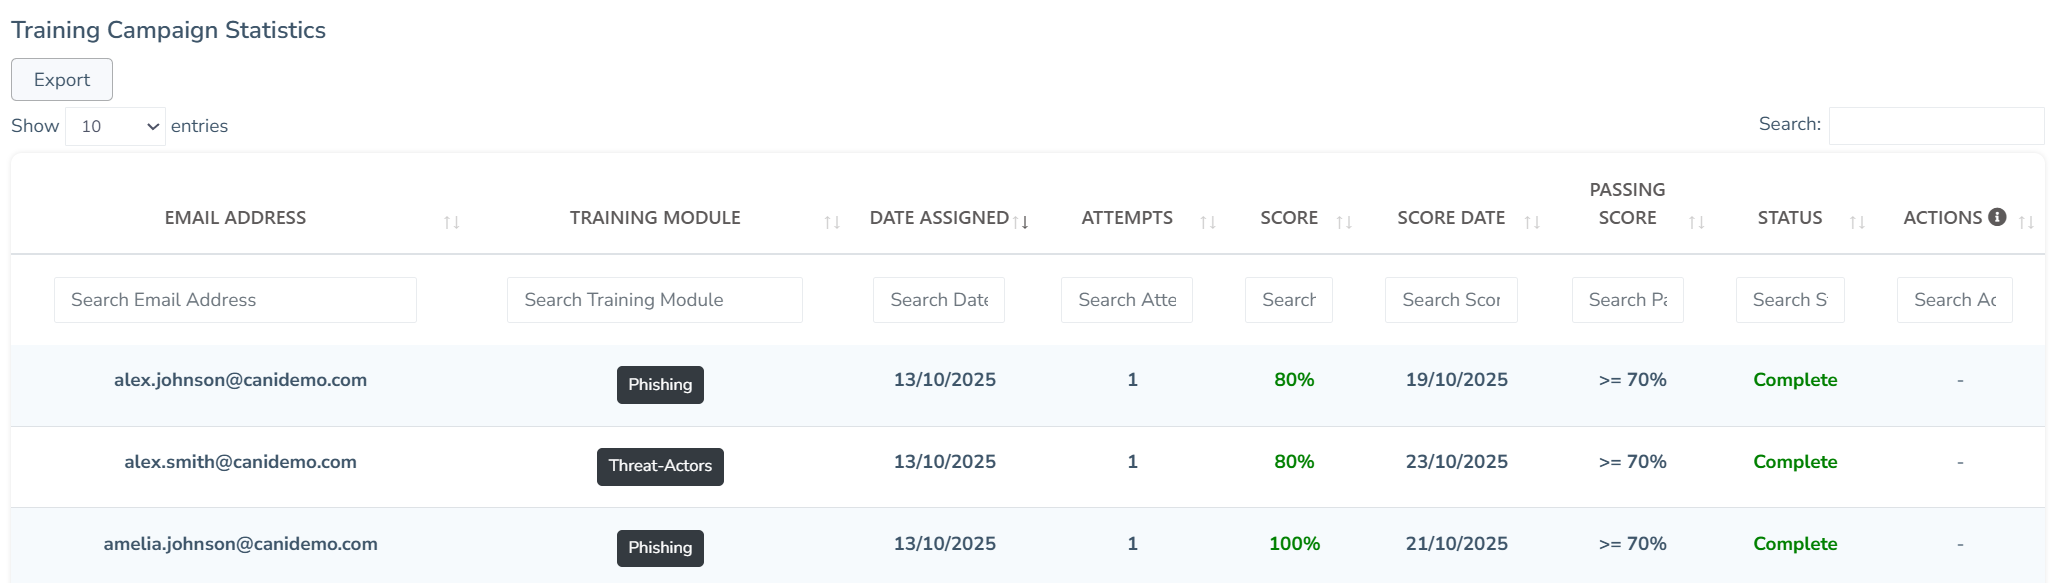Click the Actions info icon
The image size is (2064, 583).
click(x=1997, y=217)
